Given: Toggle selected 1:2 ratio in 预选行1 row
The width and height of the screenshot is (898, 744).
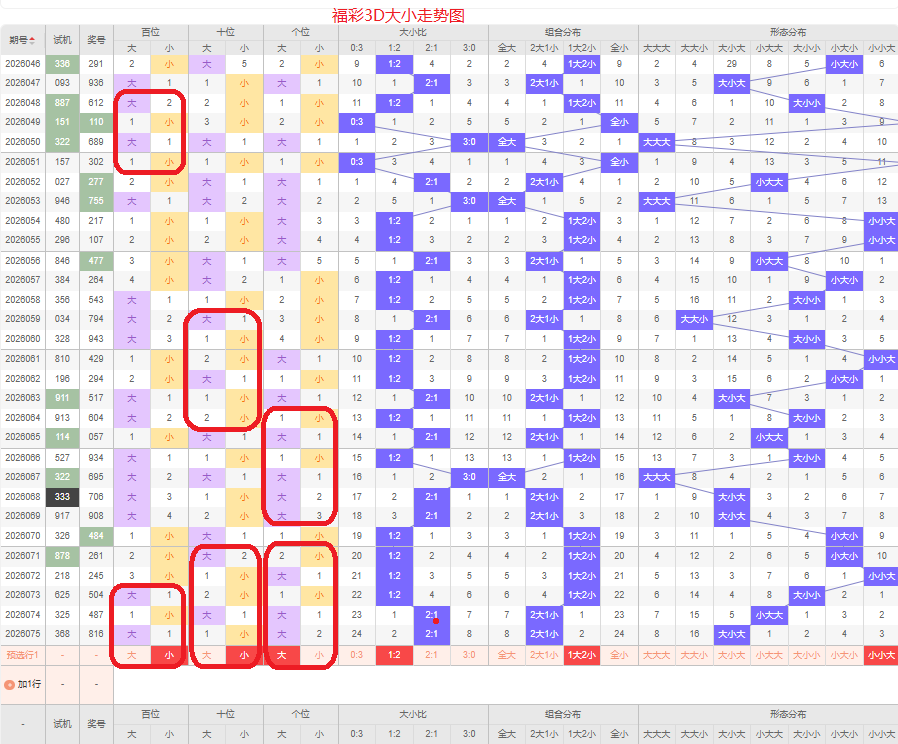Looking at the screenshot, I should (394, 655).
